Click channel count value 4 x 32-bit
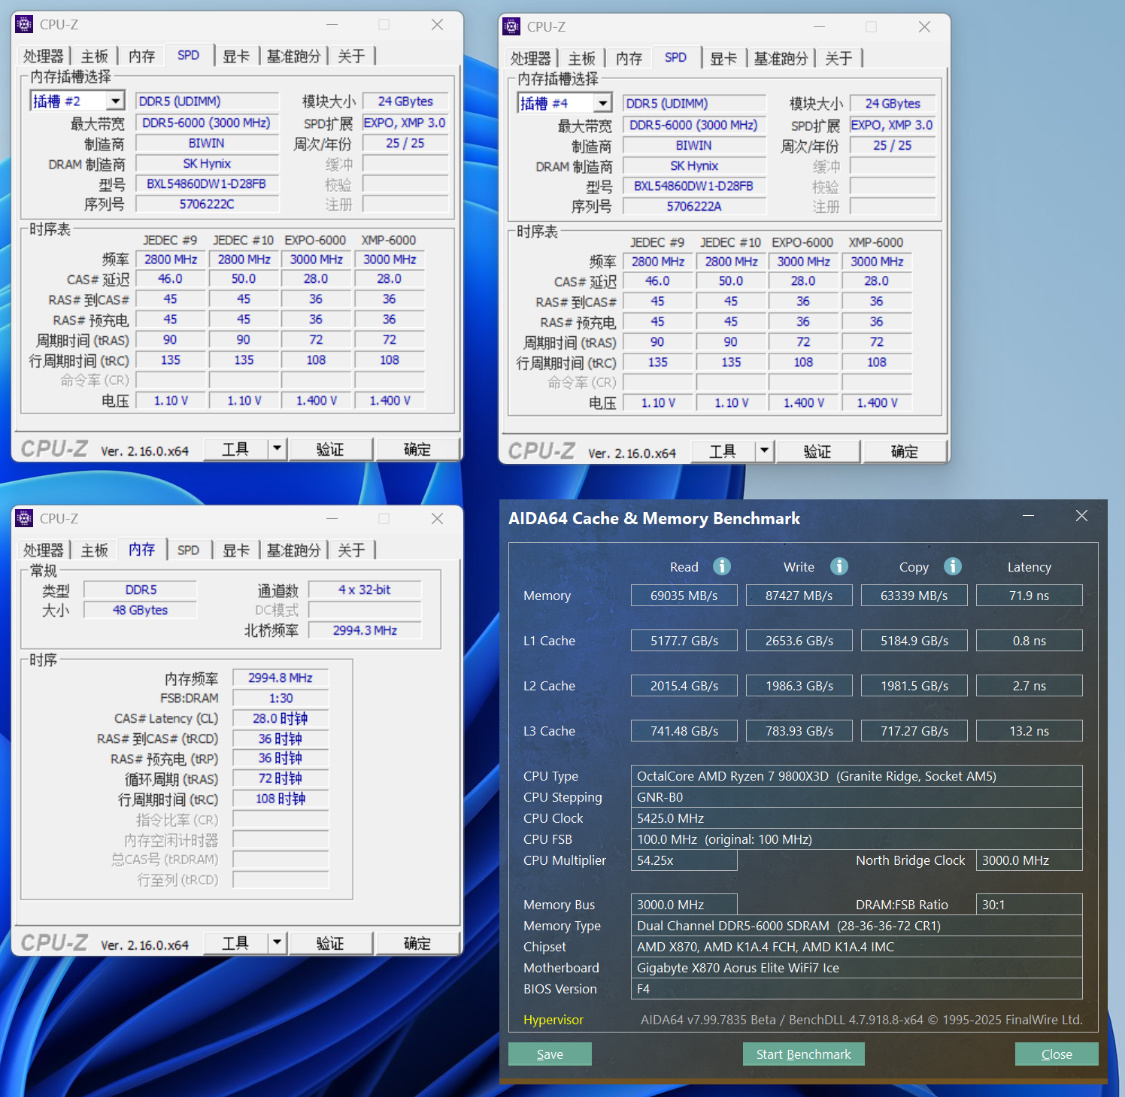The width and height of the screenshot is (1125, 1097). click(x=364, y=590)
